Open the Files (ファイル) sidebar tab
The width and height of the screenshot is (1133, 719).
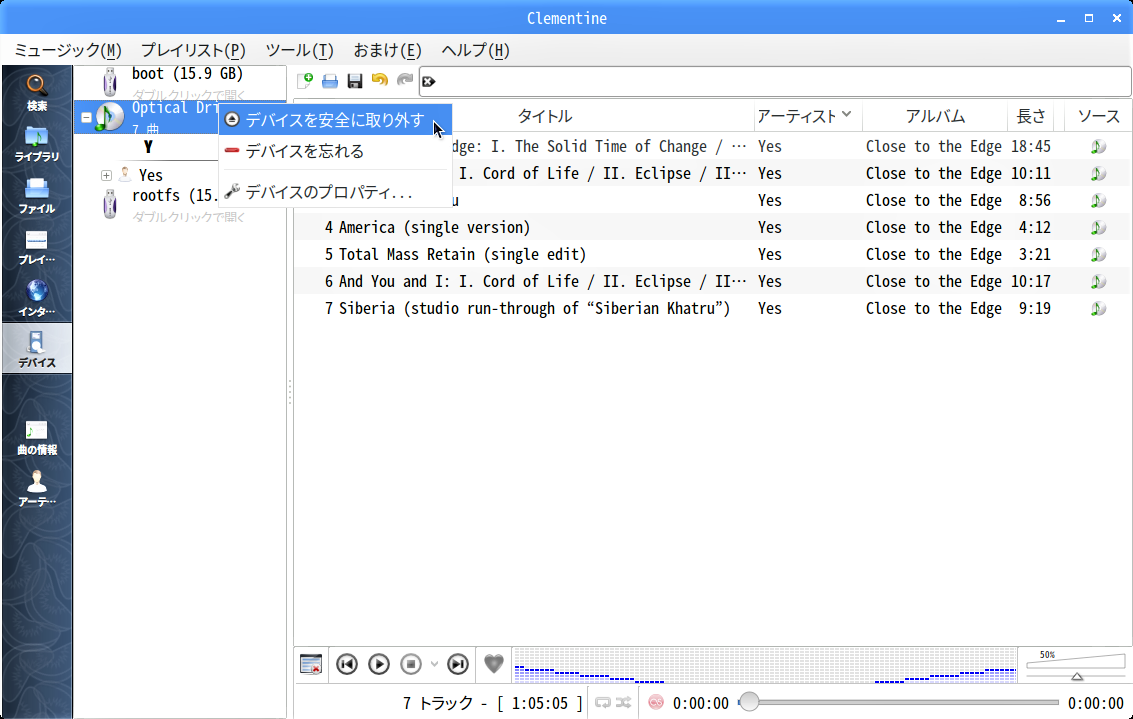point(37,195)
